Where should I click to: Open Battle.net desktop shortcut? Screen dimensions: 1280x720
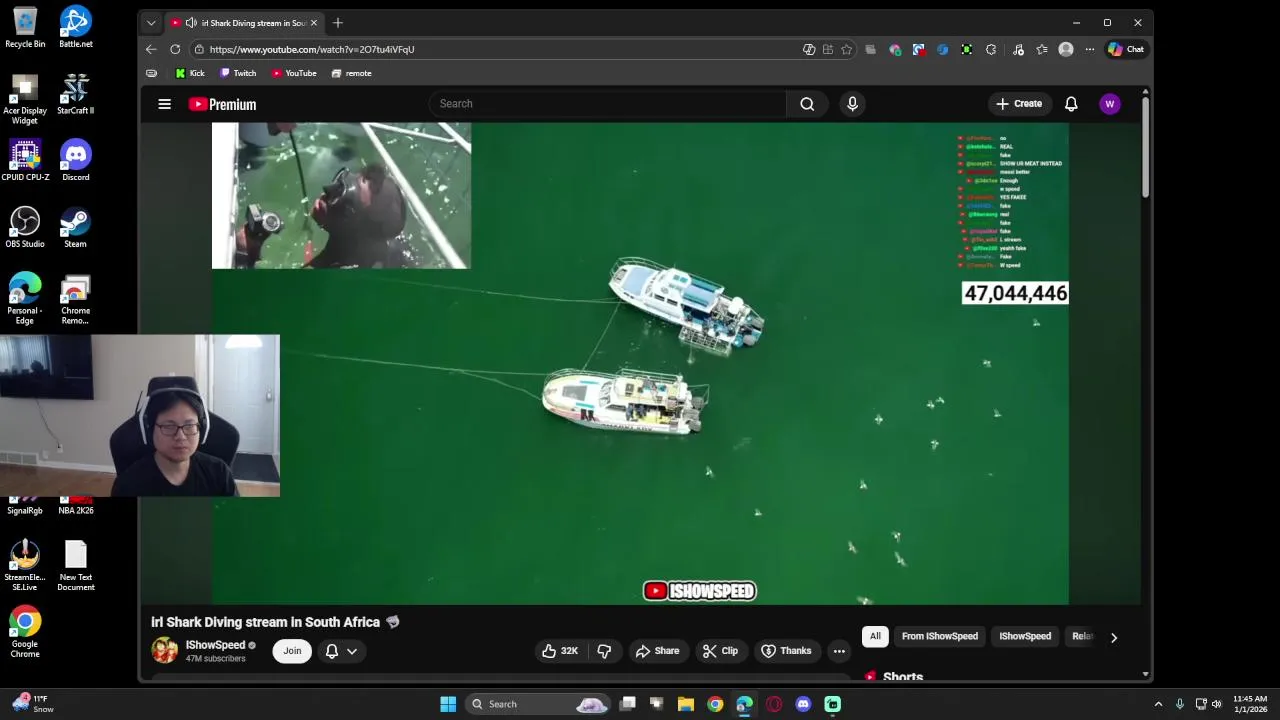(x=75, y=27)
